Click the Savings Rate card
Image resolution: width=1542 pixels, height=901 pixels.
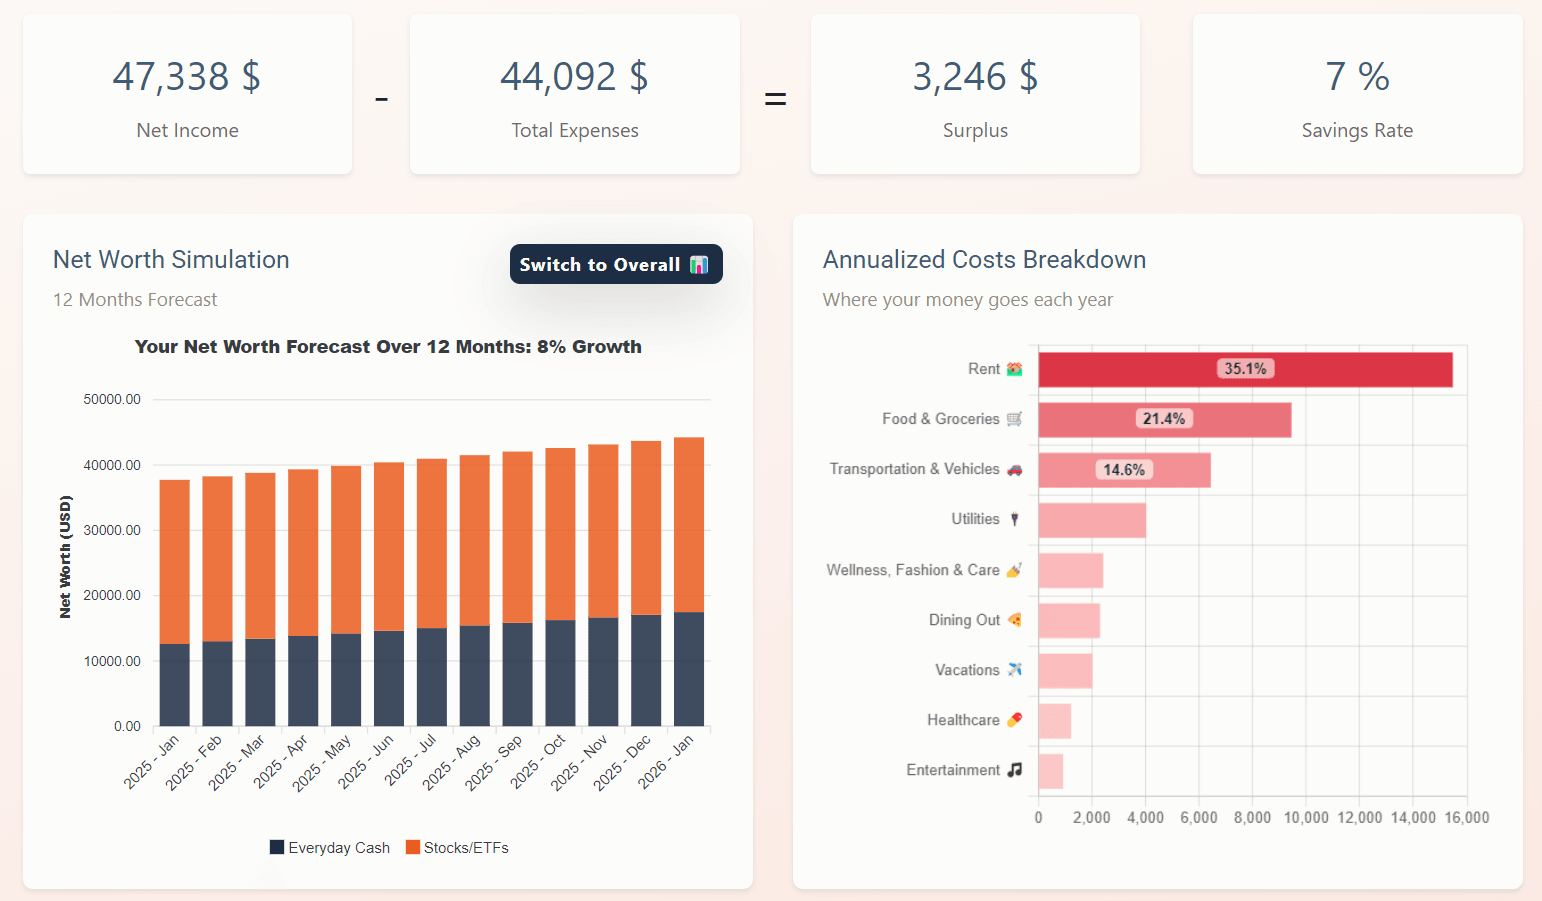(1356, 94)
